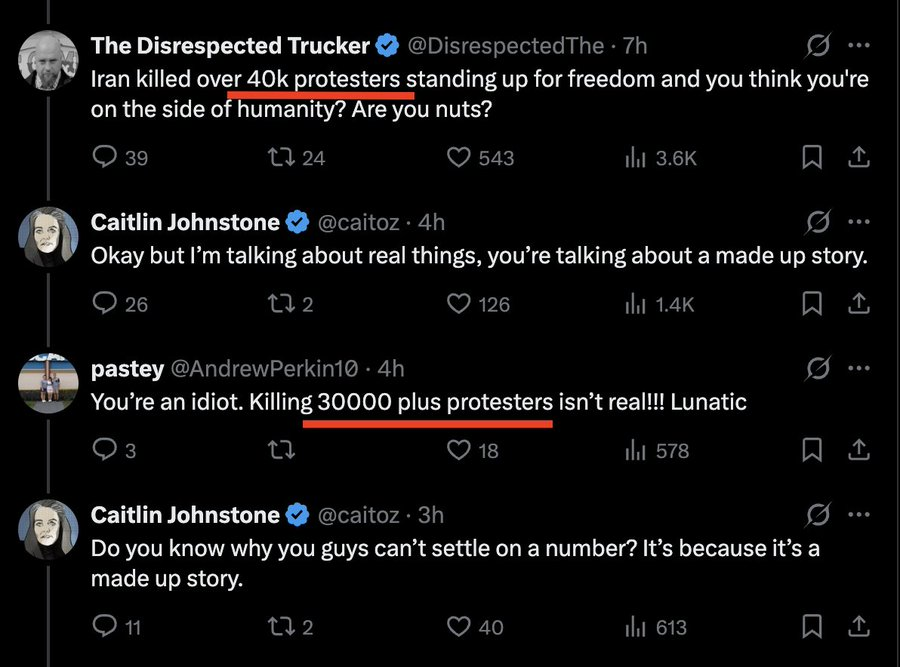This screenshot has width=900, height=667.
Task: Open more options on Trucker's tweet
Action: click(x=858, y=46)
